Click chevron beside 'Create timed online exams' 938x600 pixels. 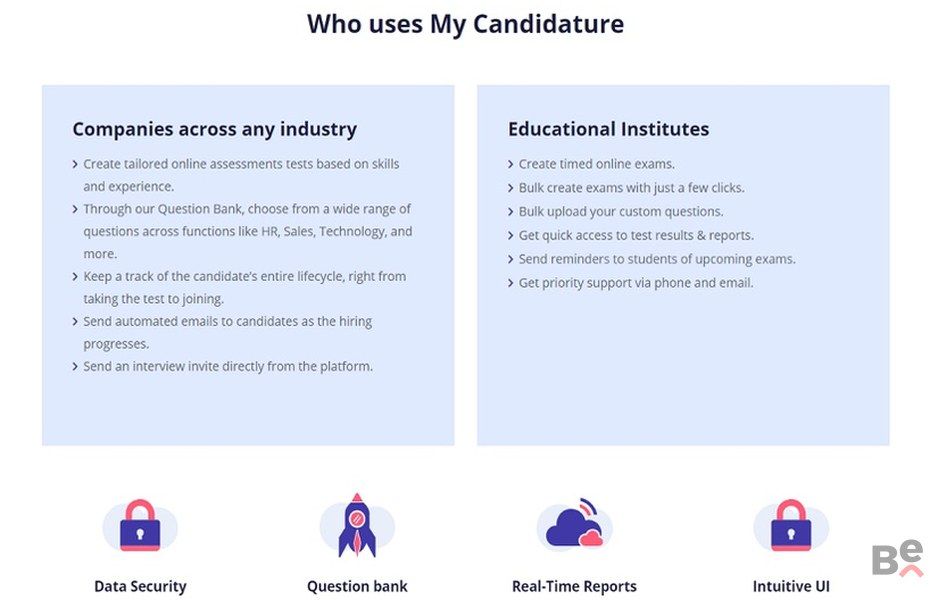[511, 164]
